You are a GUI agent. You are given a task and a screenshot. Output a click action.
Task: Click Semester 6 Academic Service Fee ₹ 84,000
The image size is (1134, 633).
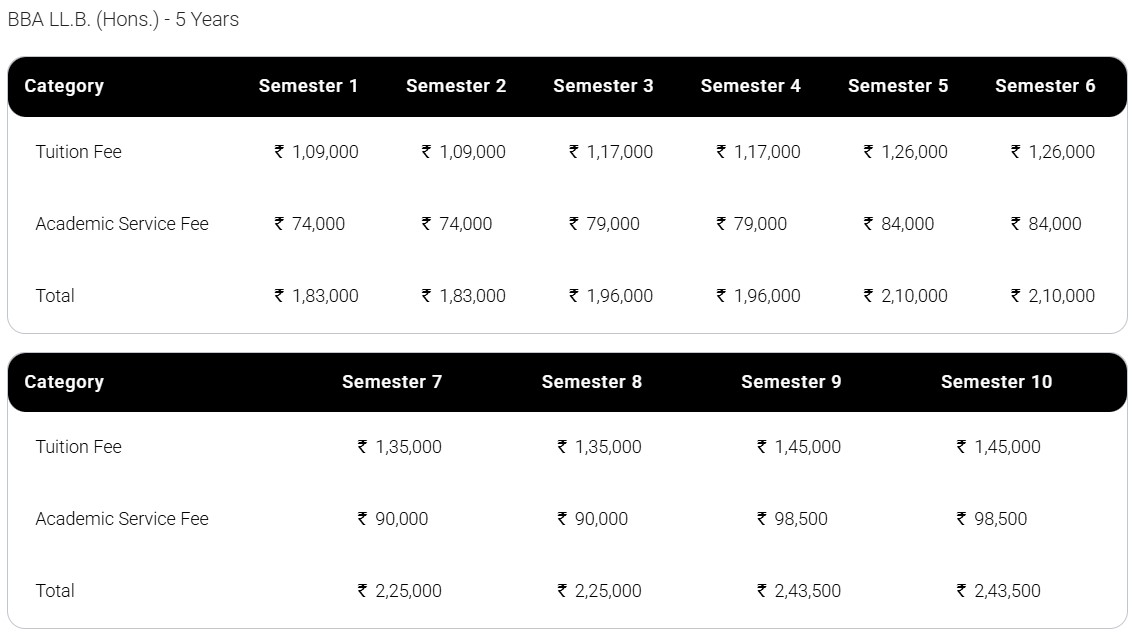(1046, 224)
